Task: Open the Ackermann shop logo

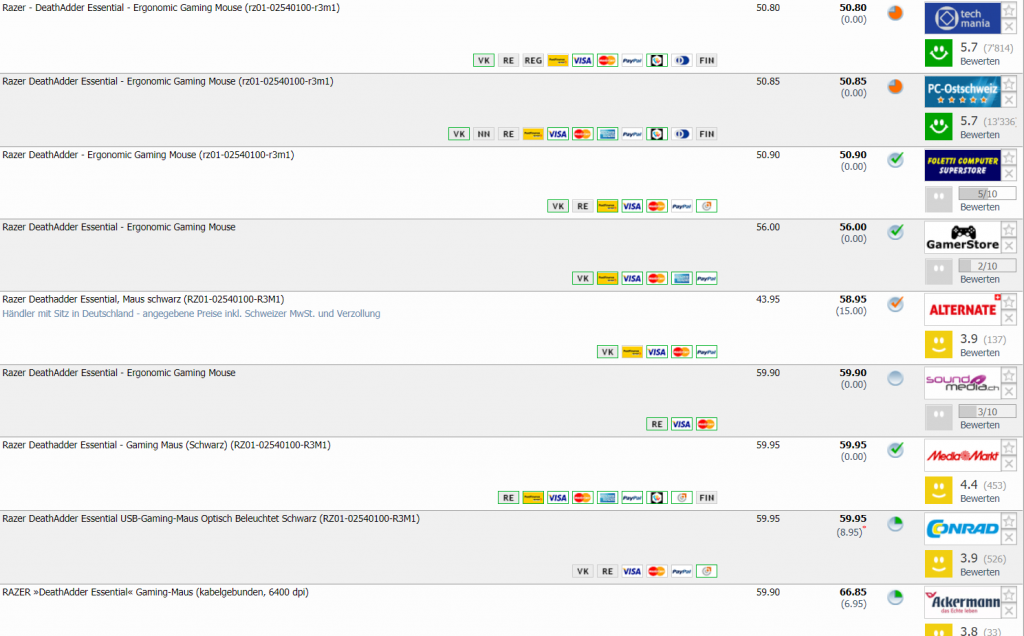Action: (x=962, y=602)
